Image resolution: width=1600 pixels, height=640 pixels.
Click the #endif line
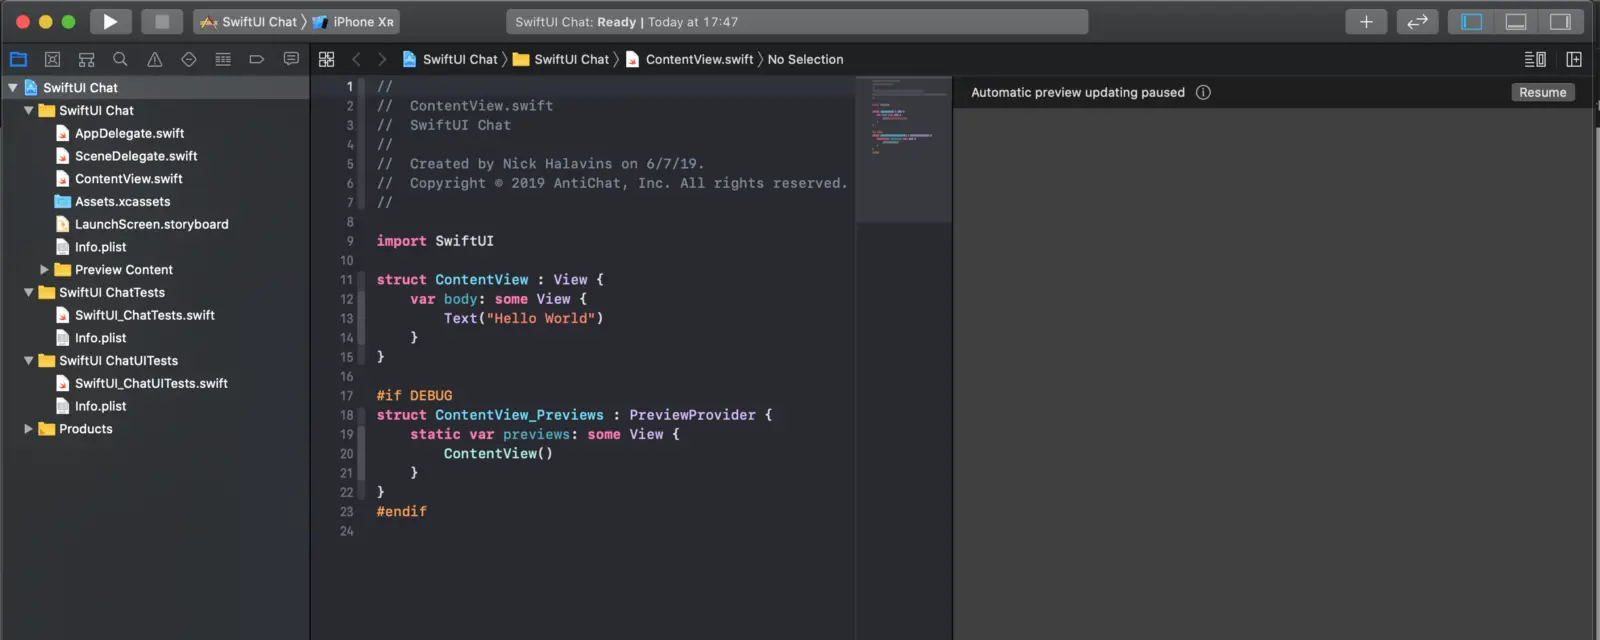[401, 512]
